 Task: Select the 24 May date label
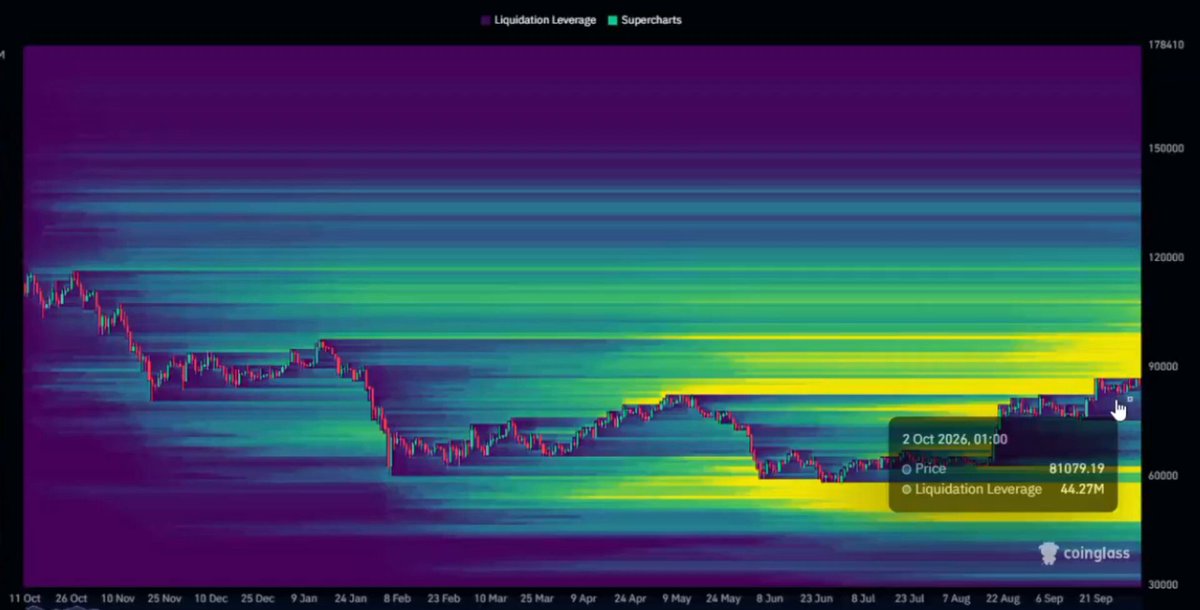[x=723, y=598]
